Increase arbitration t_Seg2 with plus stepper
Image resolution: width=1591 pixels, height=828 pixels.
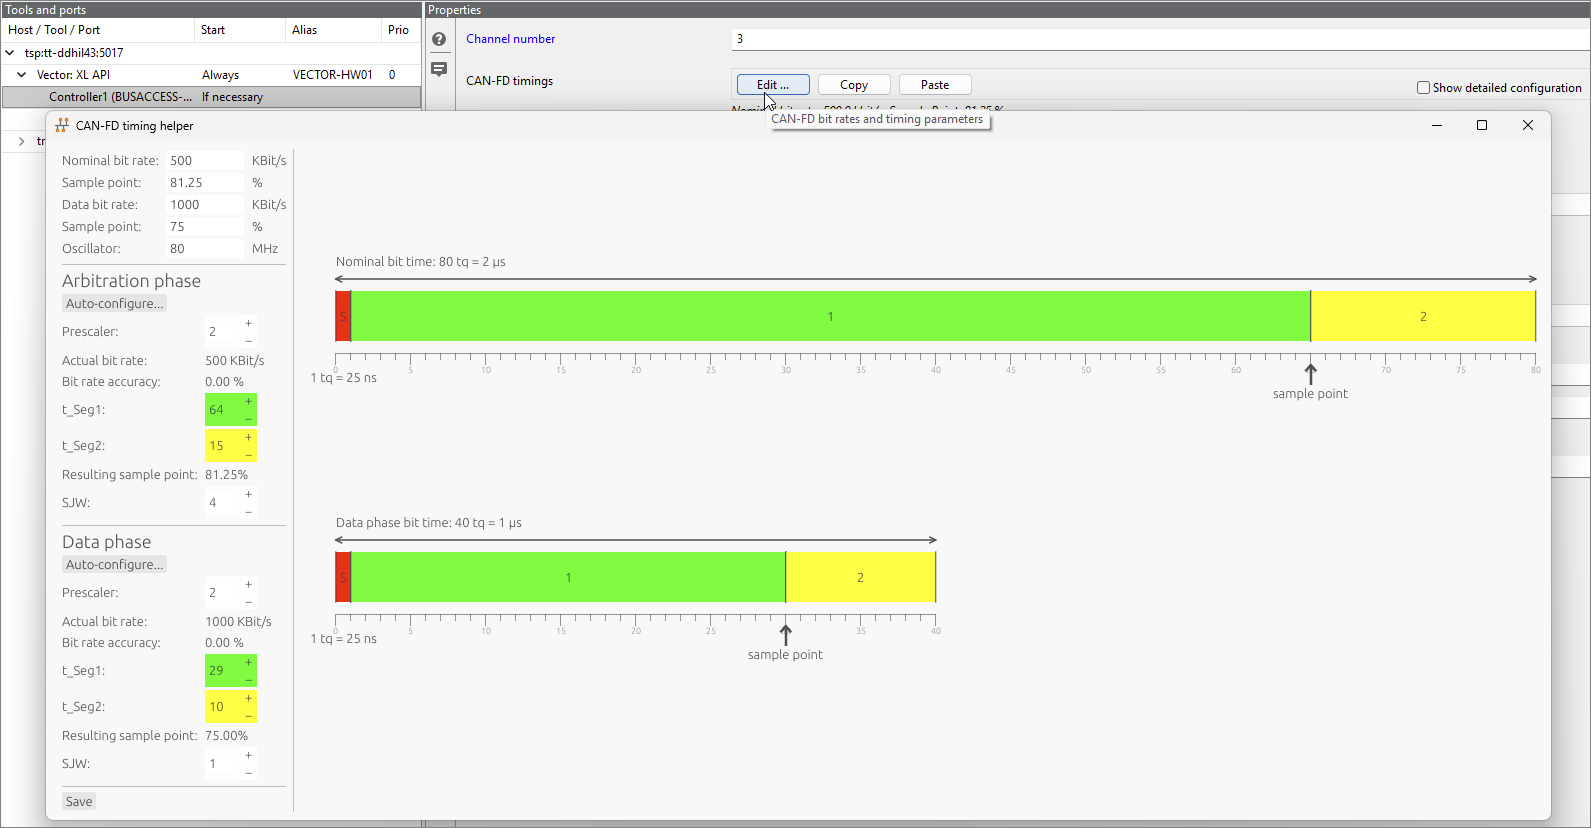(249, 438)
